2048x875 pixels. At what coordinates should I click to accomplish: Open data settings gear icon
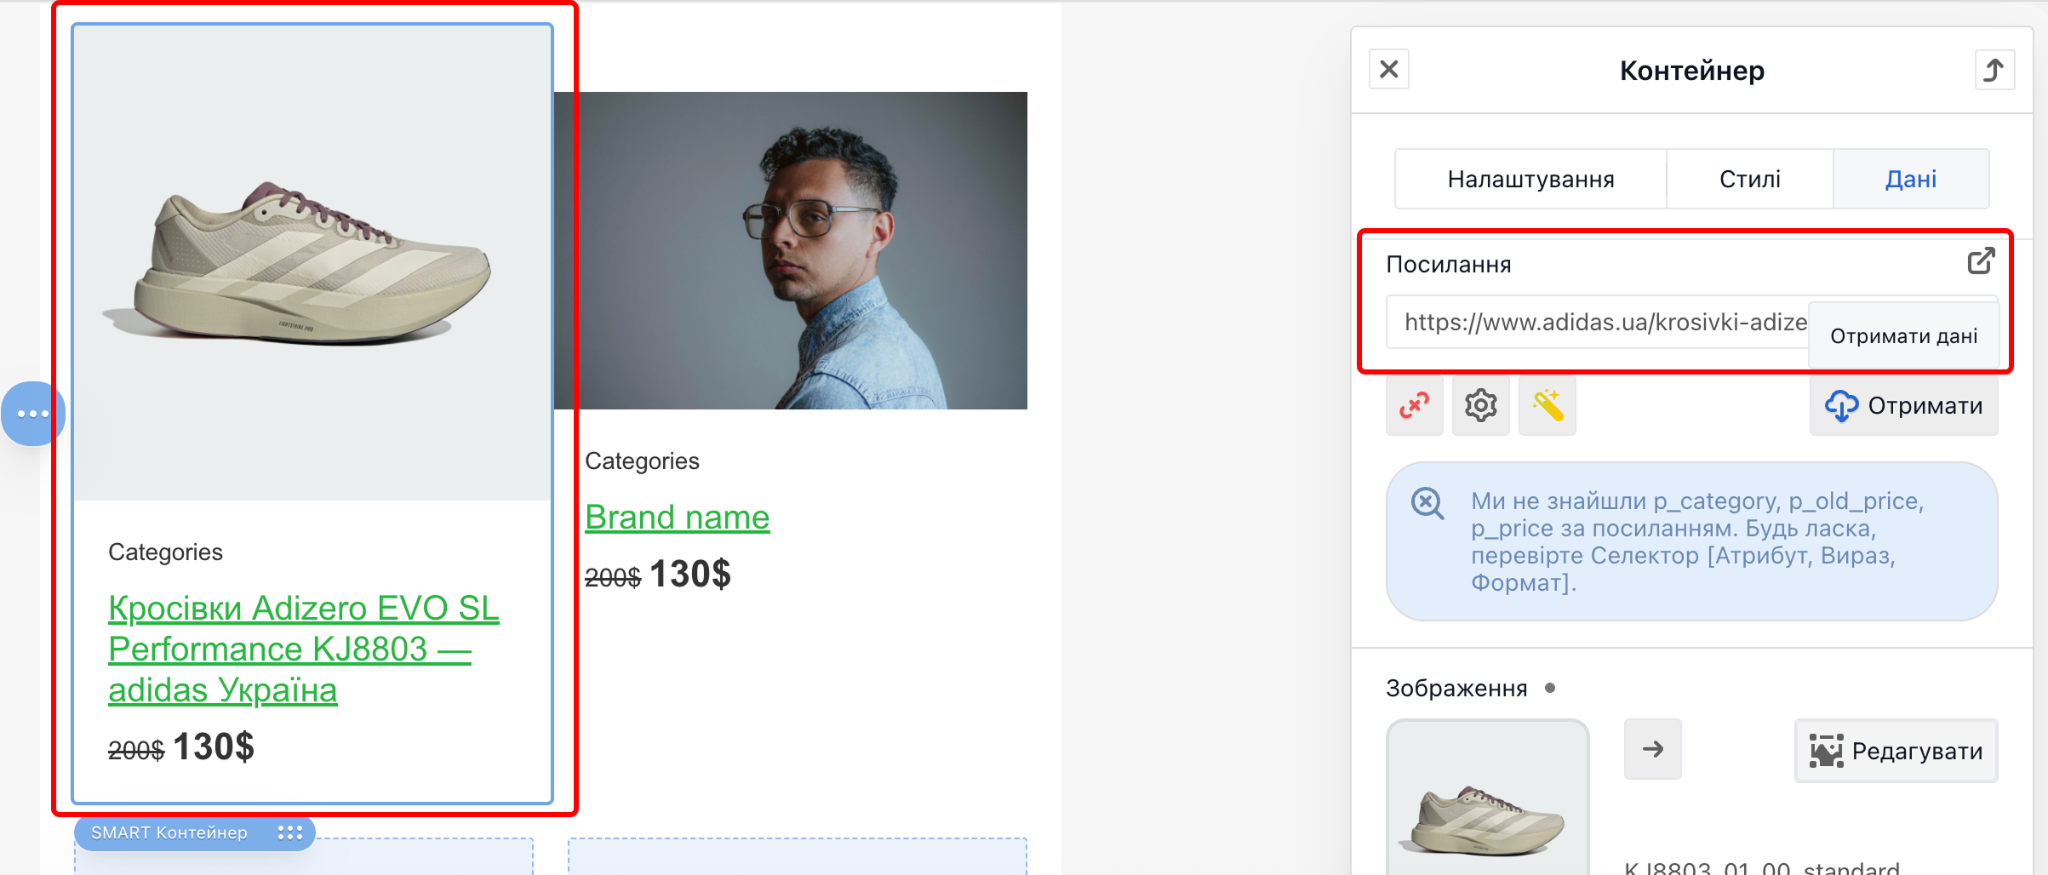coord(1480,406)
